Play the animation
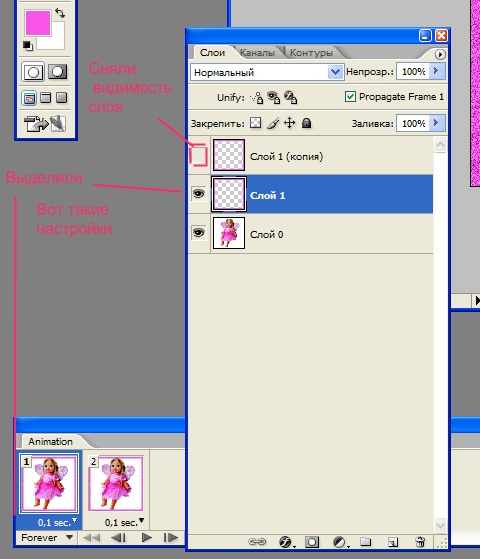Screen dimensions: 480x559 pyautogui.click(x=146, y=538)
